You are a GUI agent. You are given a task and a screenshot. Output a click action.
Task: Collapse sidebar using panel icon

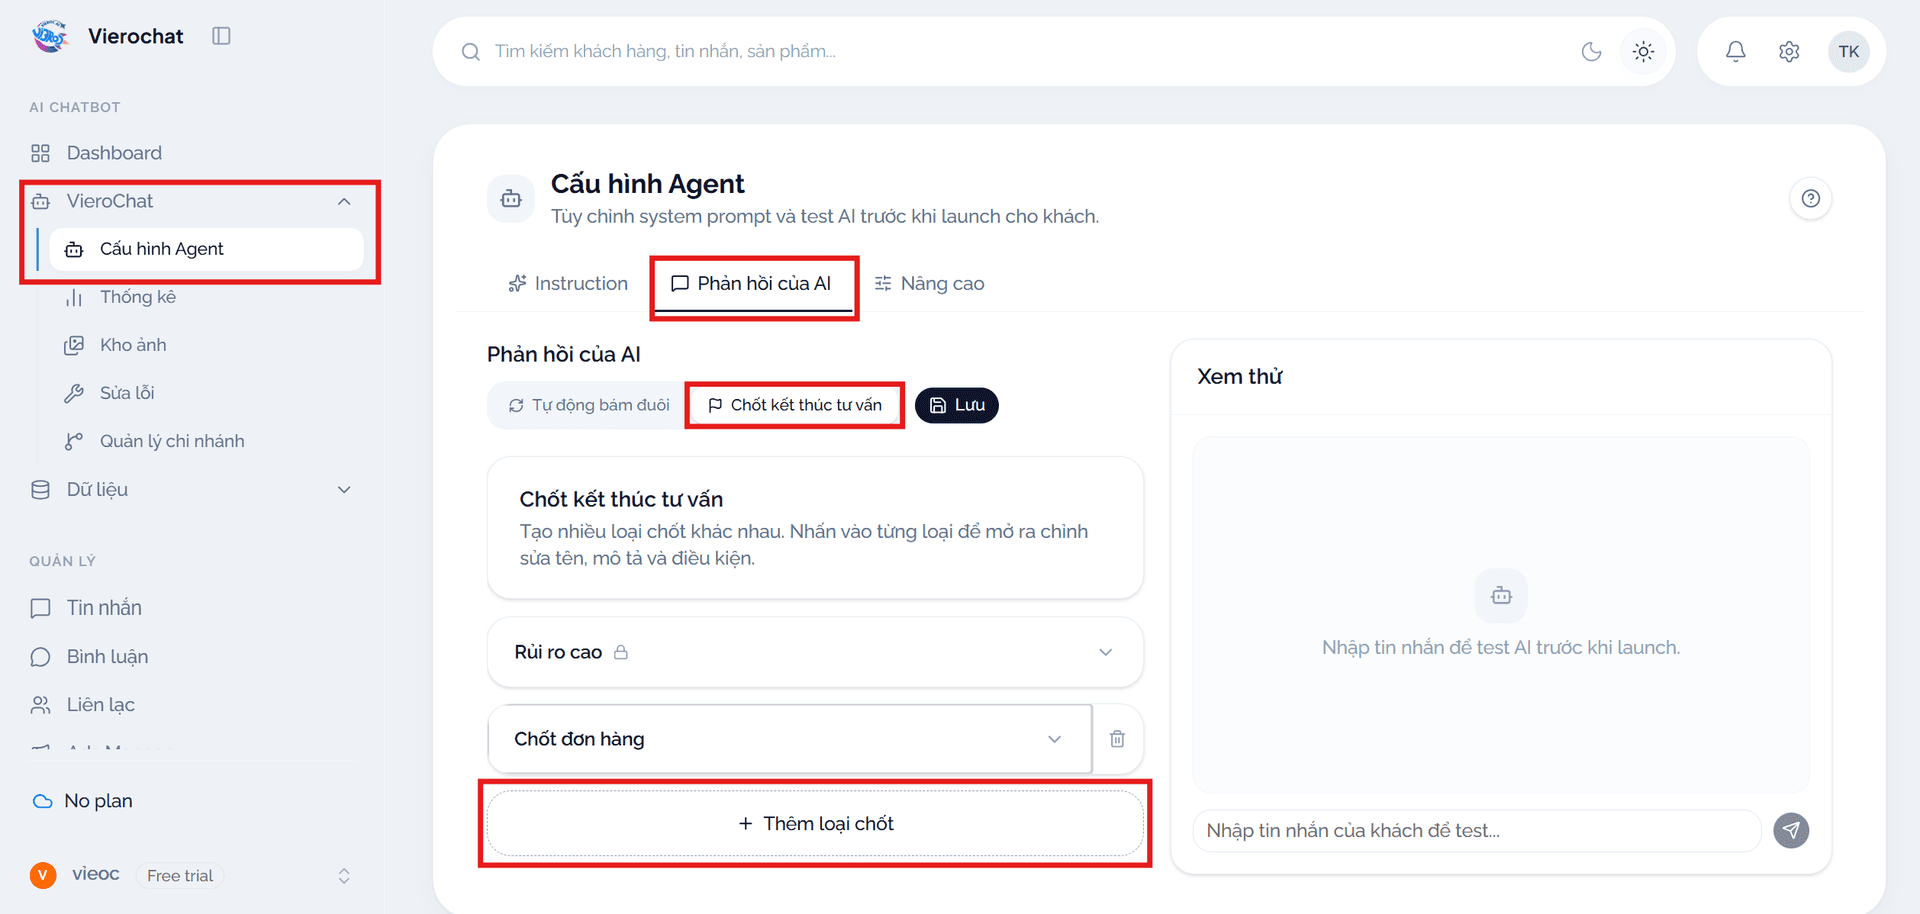pyautogui.click(x=221, y=36)
